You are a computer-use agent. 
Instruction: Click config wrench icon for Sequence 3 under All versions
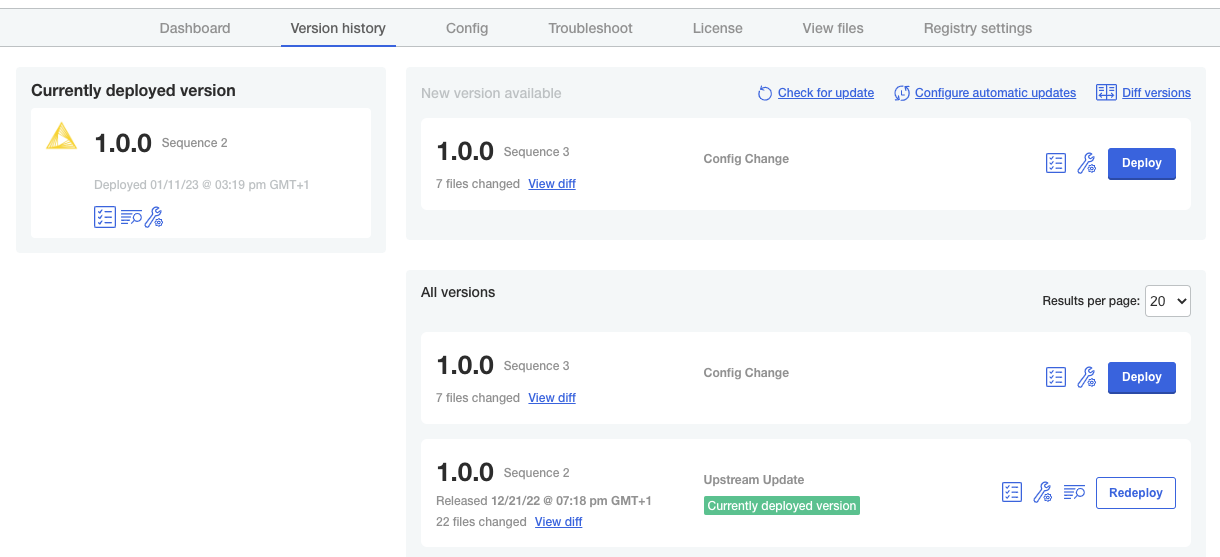[1087, 378]
